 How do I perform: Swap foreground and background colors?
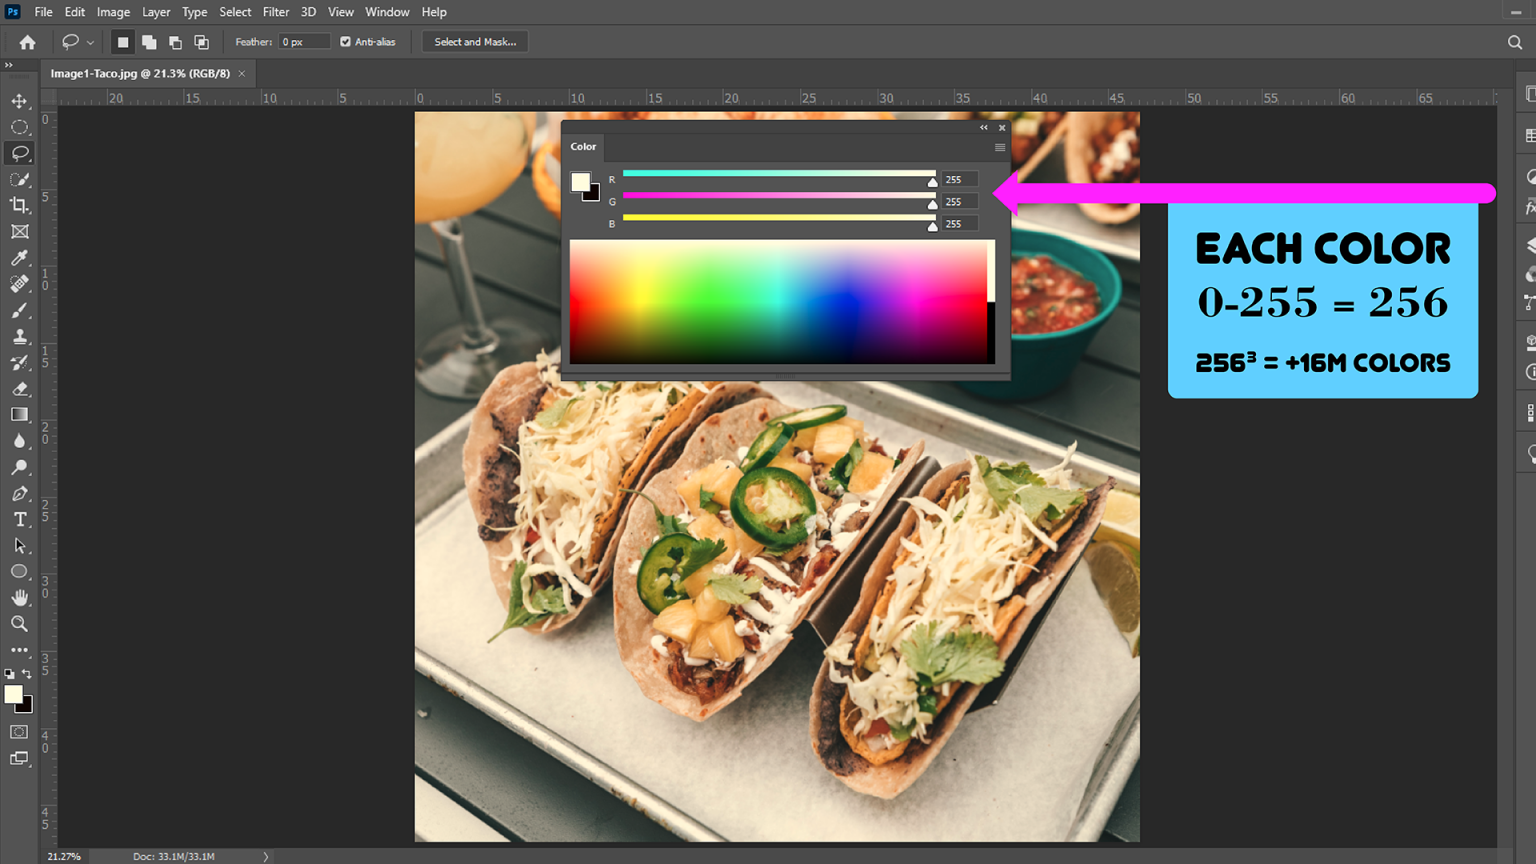pos(27,674)
